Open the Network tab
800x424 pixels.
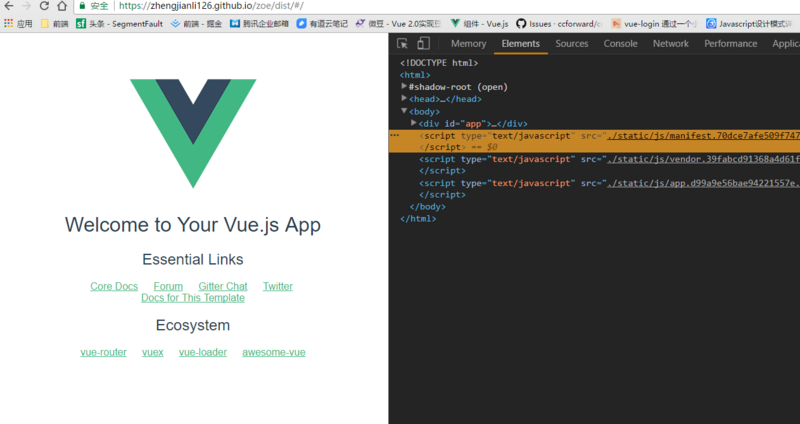pos(671,43)
